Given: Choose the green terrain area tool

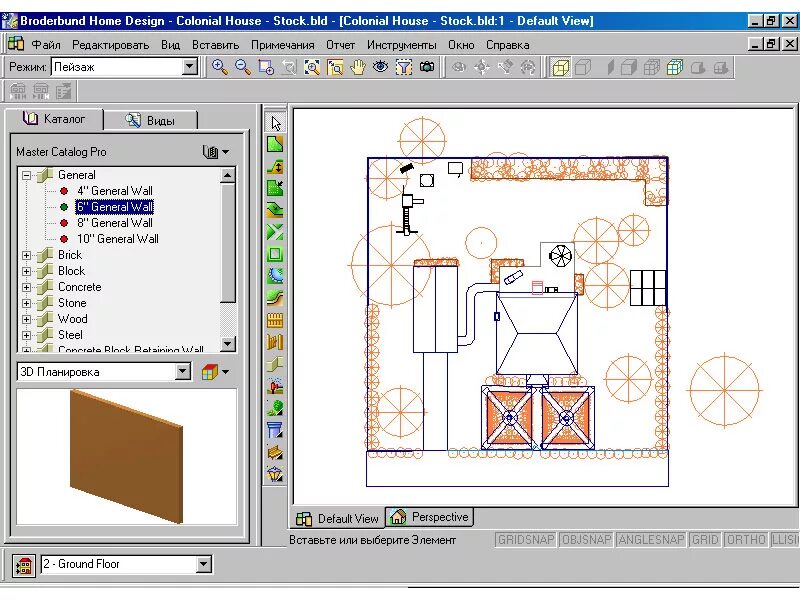Looking at the screenshot, I should pos(276,145).
